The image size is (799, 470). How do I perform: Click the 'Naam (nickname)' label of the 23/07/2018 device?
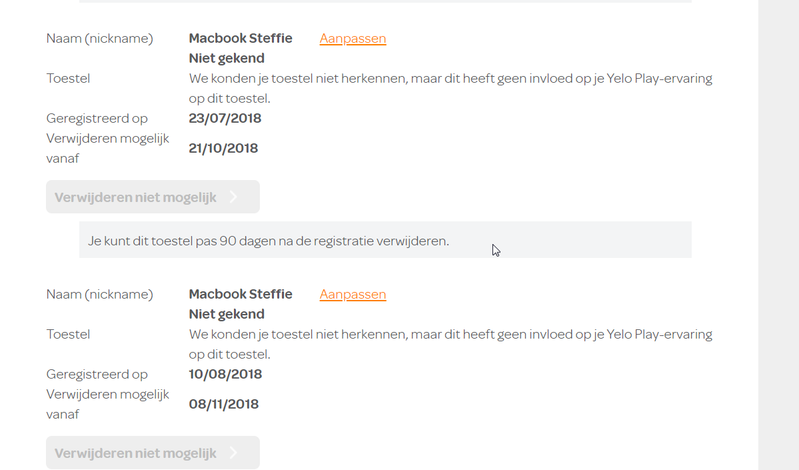point(100,38)
